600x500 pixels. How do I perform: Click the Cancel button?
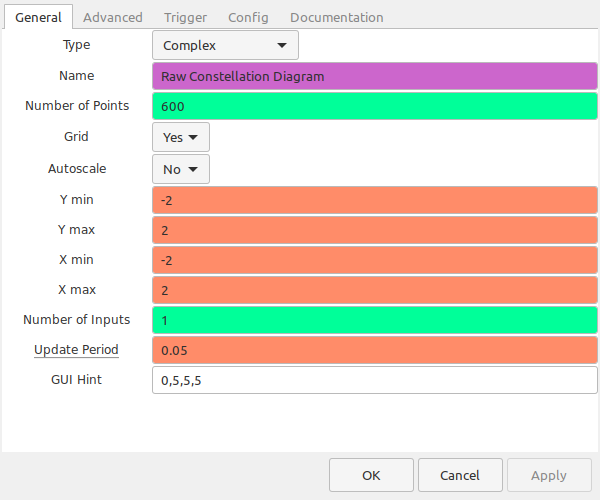pyautogui.click(x=460, y=475)
